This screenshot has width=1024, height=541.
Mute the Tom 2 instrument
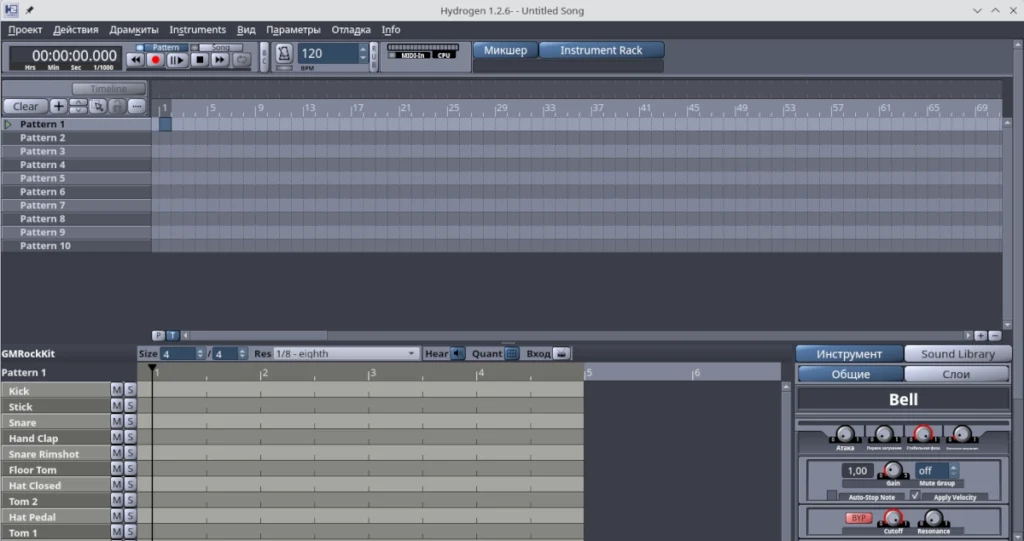116,500
